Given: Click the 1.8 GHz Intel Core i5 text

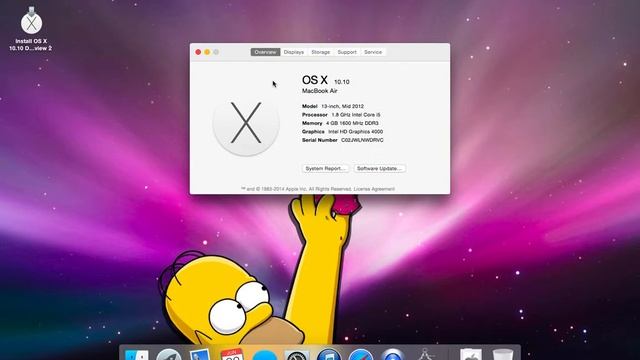Looking at the screenshot, I should 356,115.
